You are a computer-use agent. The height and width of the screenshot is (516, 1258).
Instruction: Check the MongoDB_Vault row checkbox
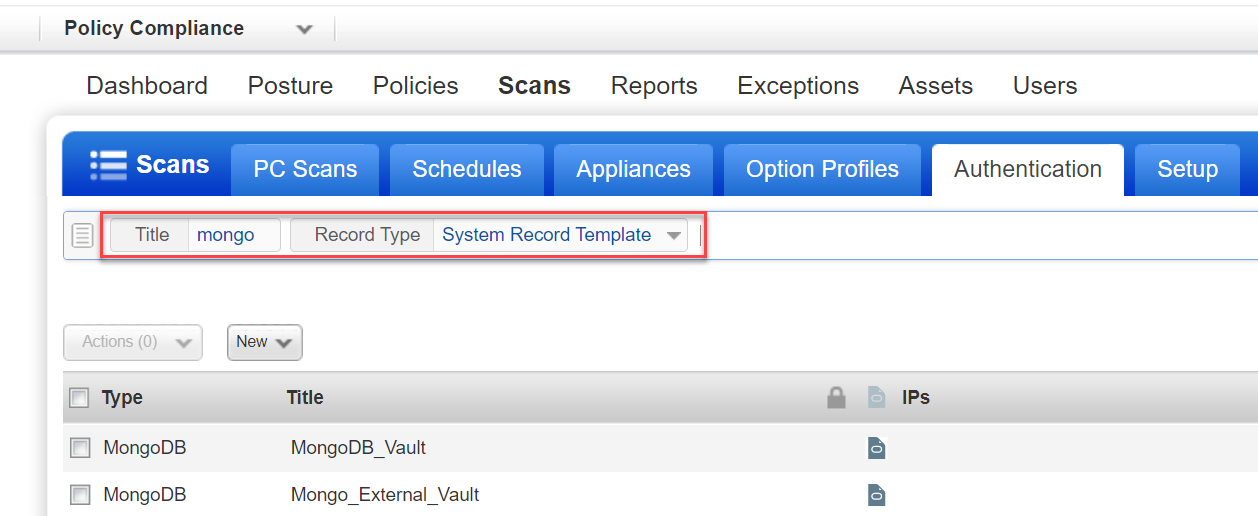point(80,448)
